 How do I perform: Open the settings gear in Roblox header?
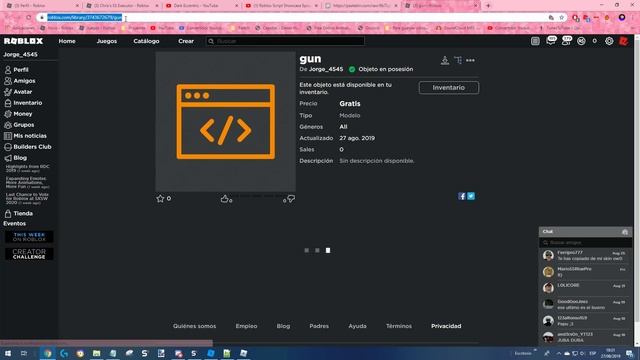pos(609,41)
